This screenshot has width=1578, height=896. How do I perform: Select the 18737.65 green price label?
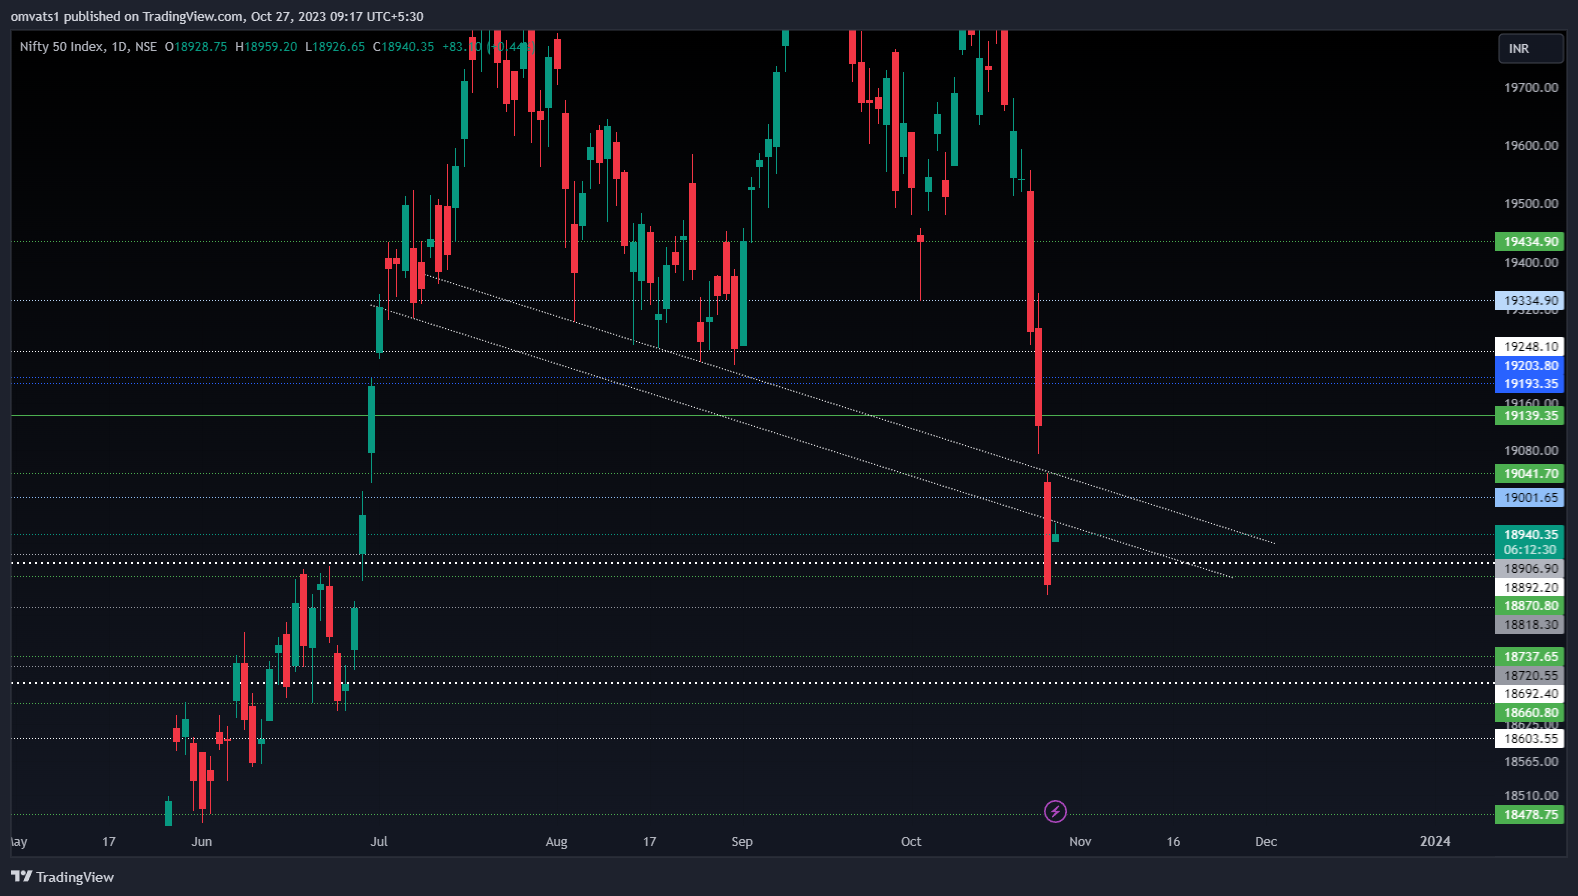pos(1530,656)
